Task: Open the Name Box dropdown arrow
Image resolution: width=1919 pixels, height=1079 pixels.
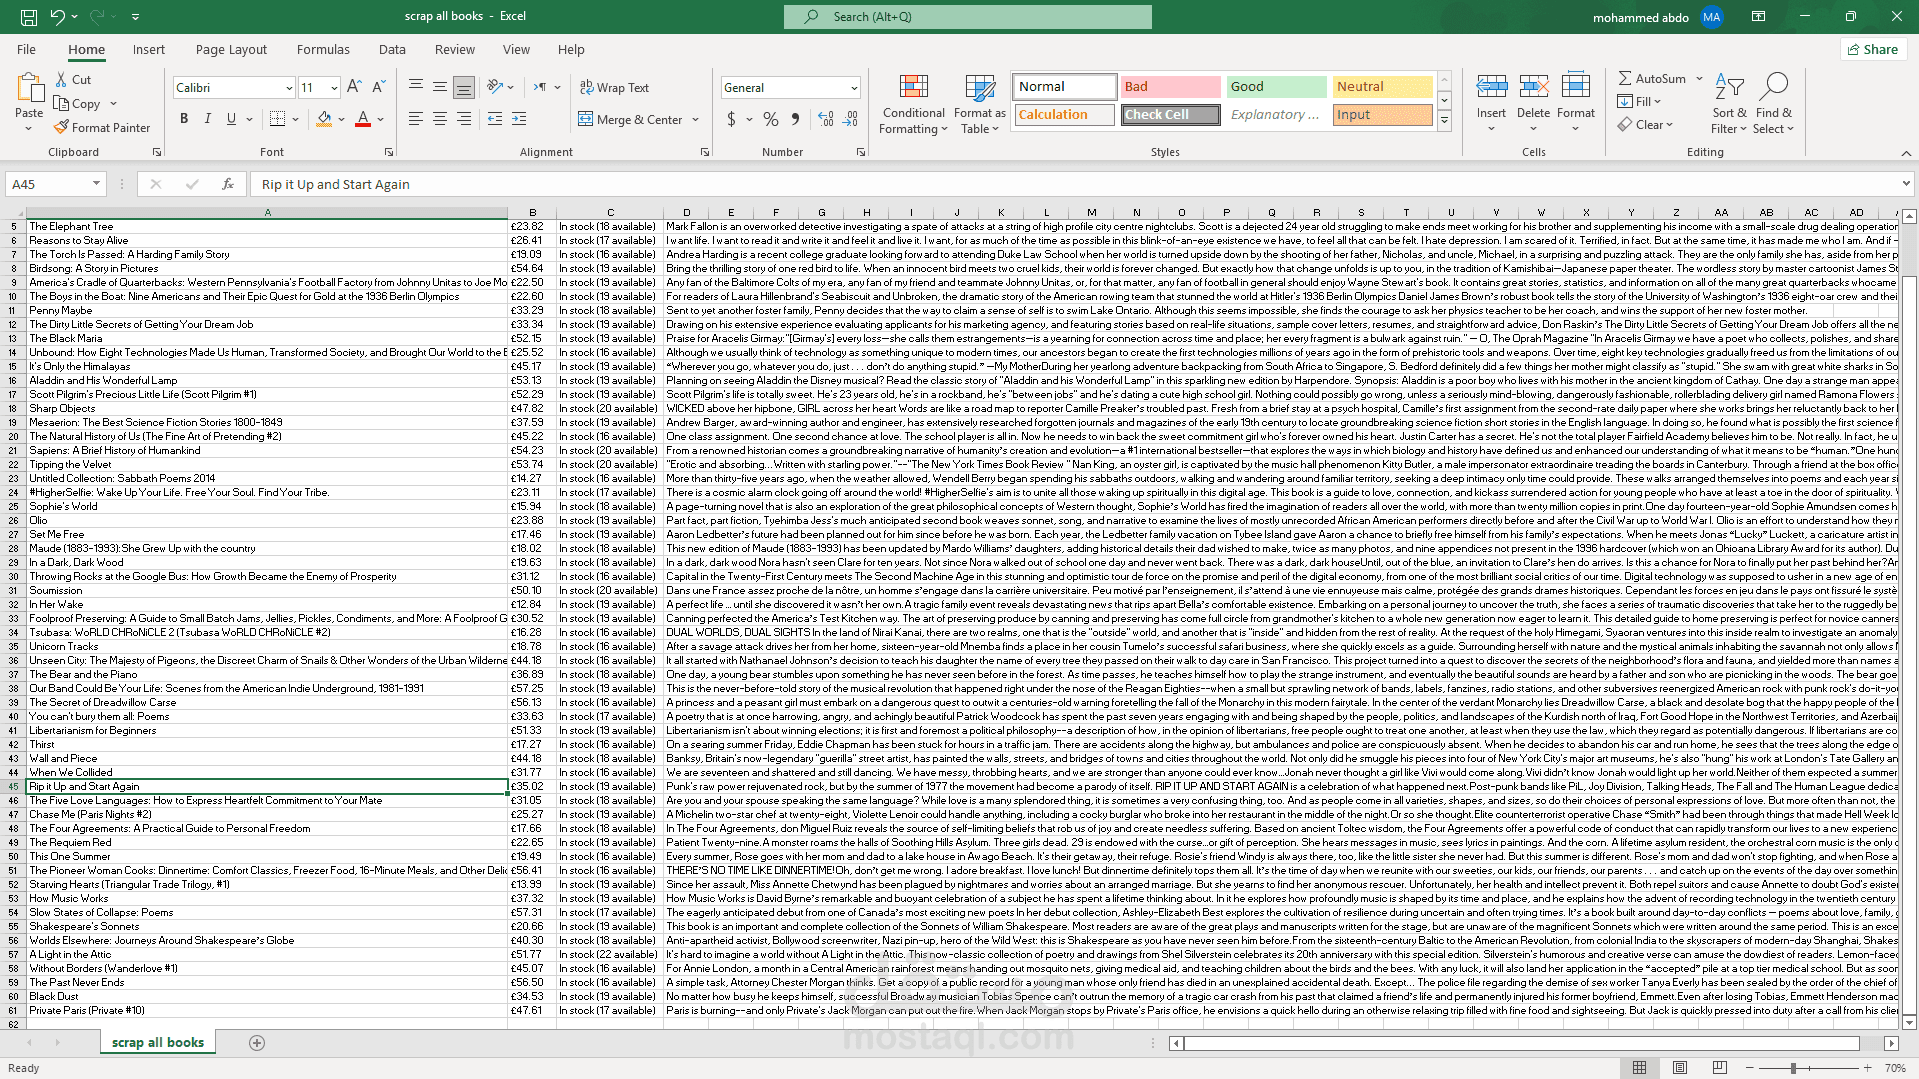Action: click(x=96, y=184)
